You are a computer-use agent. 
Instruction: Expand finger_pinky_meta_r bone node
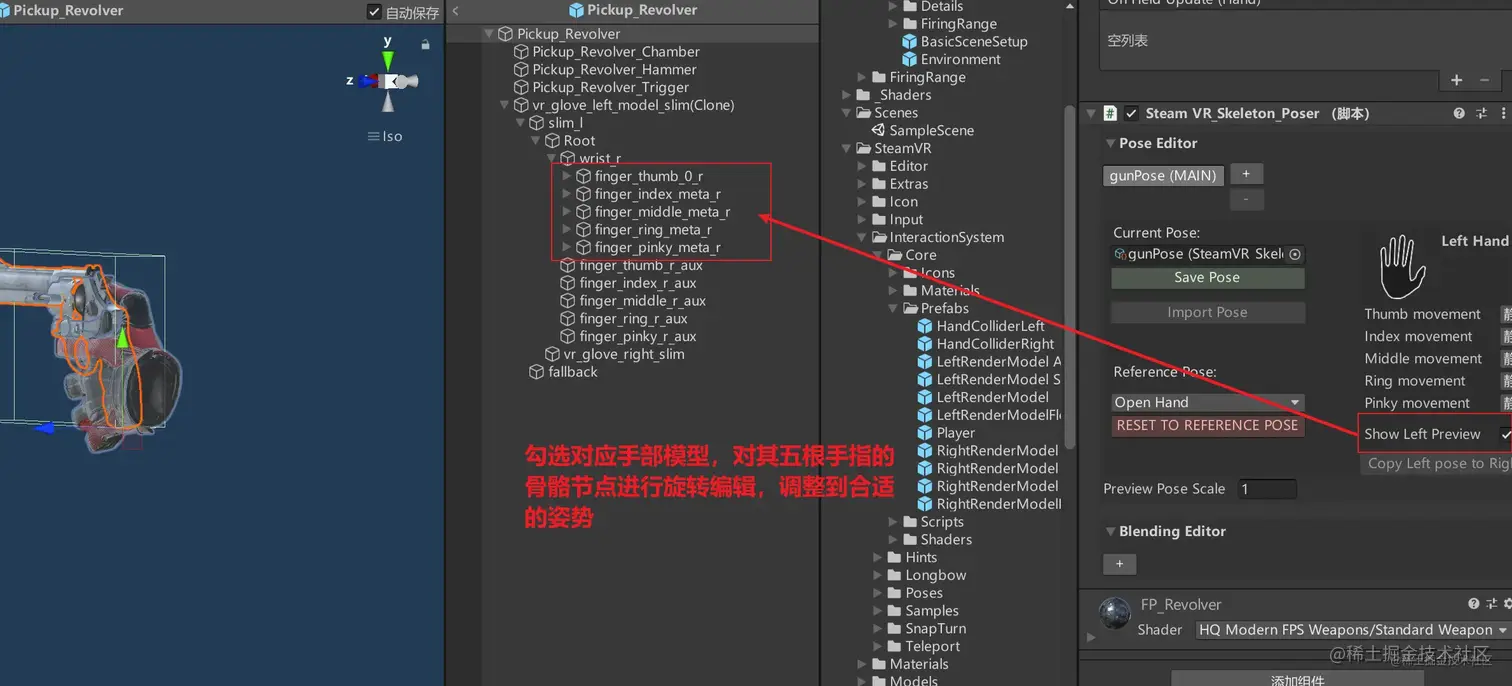pyautogui.click(x=567, y=247)
